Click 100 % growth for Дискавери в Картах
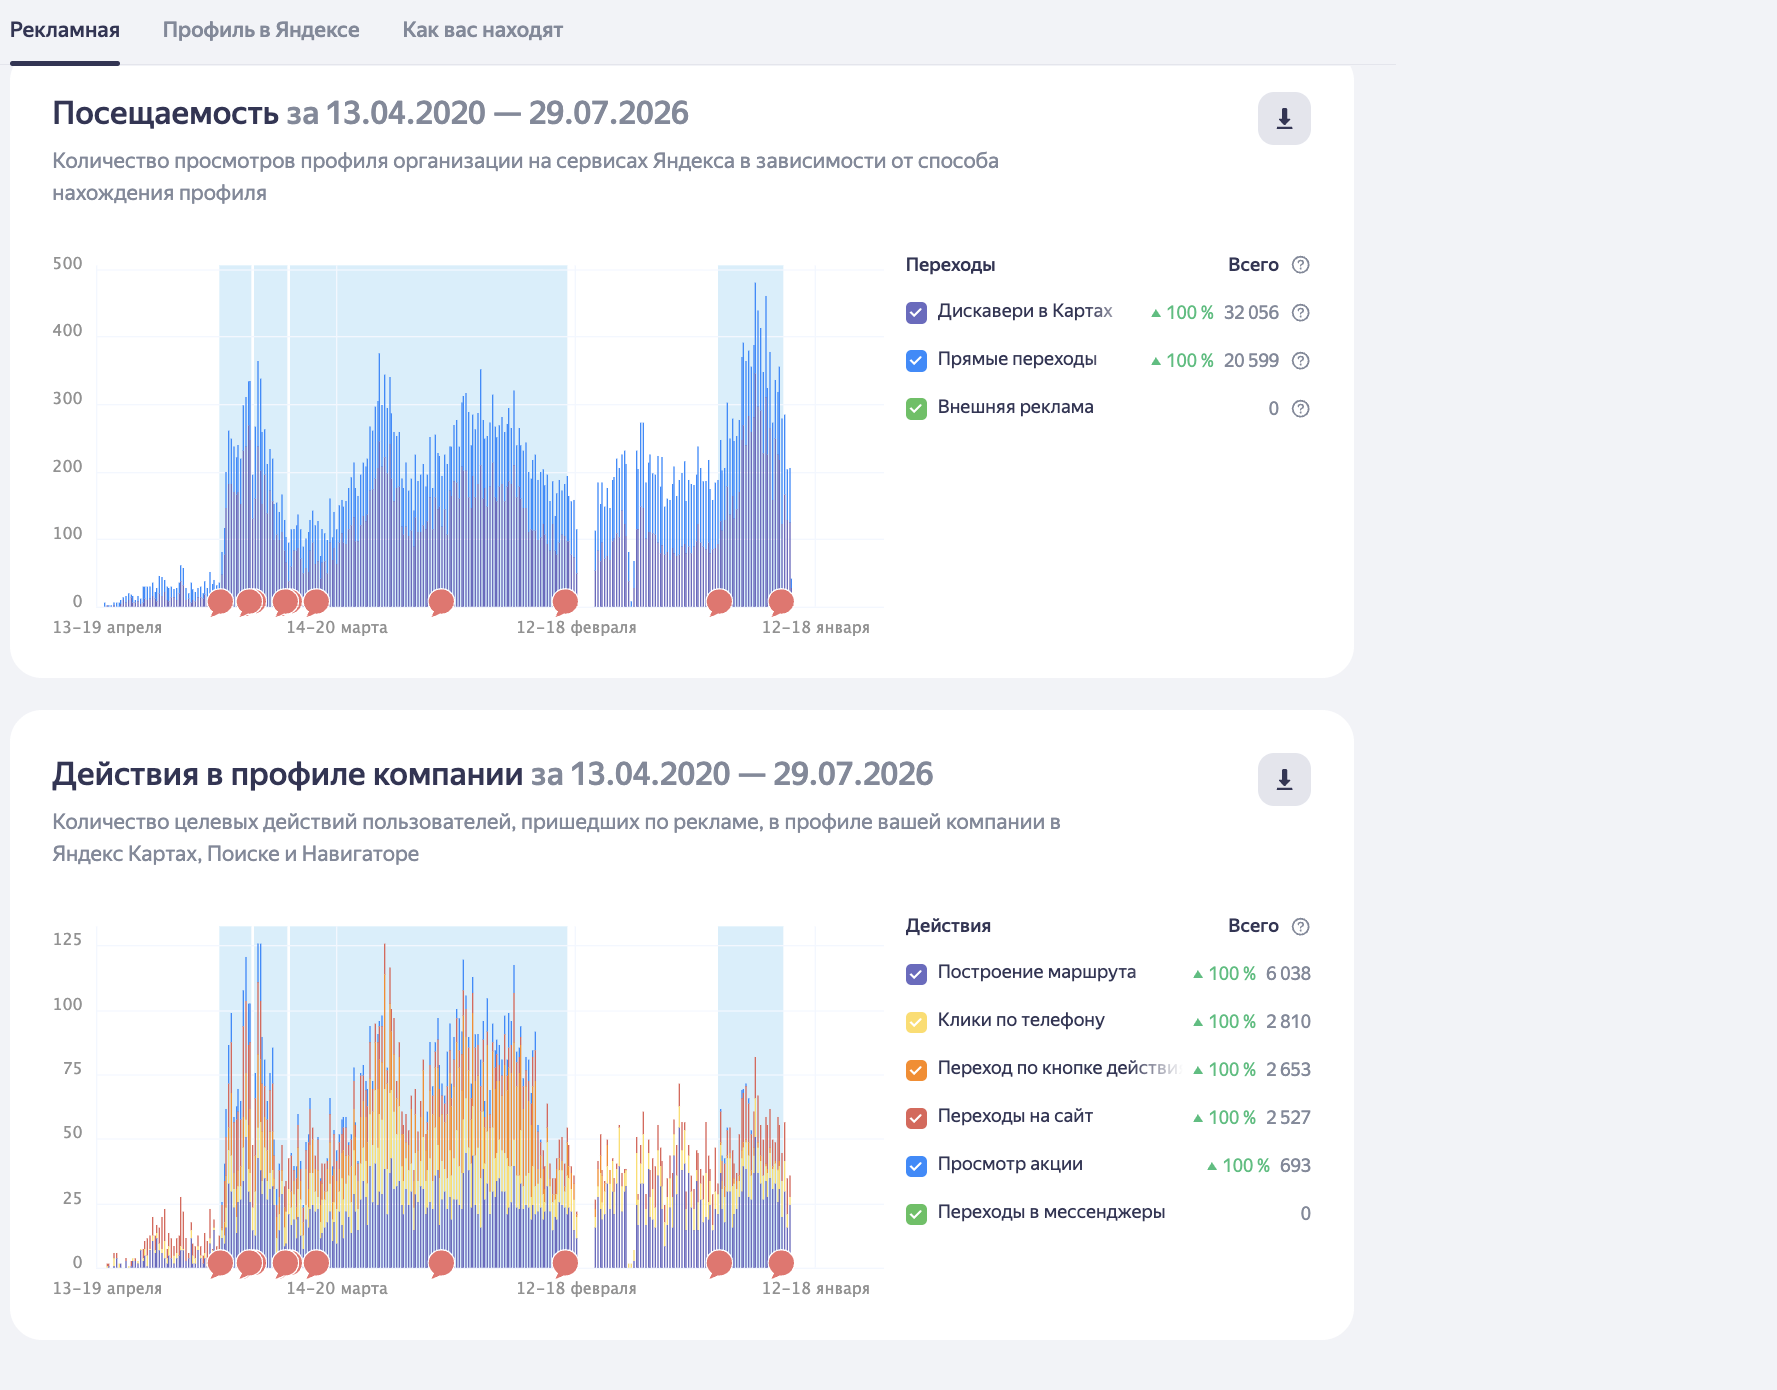Image resolution: width=1777 pixels, height=1390 pixels. tap(1182, 313)
